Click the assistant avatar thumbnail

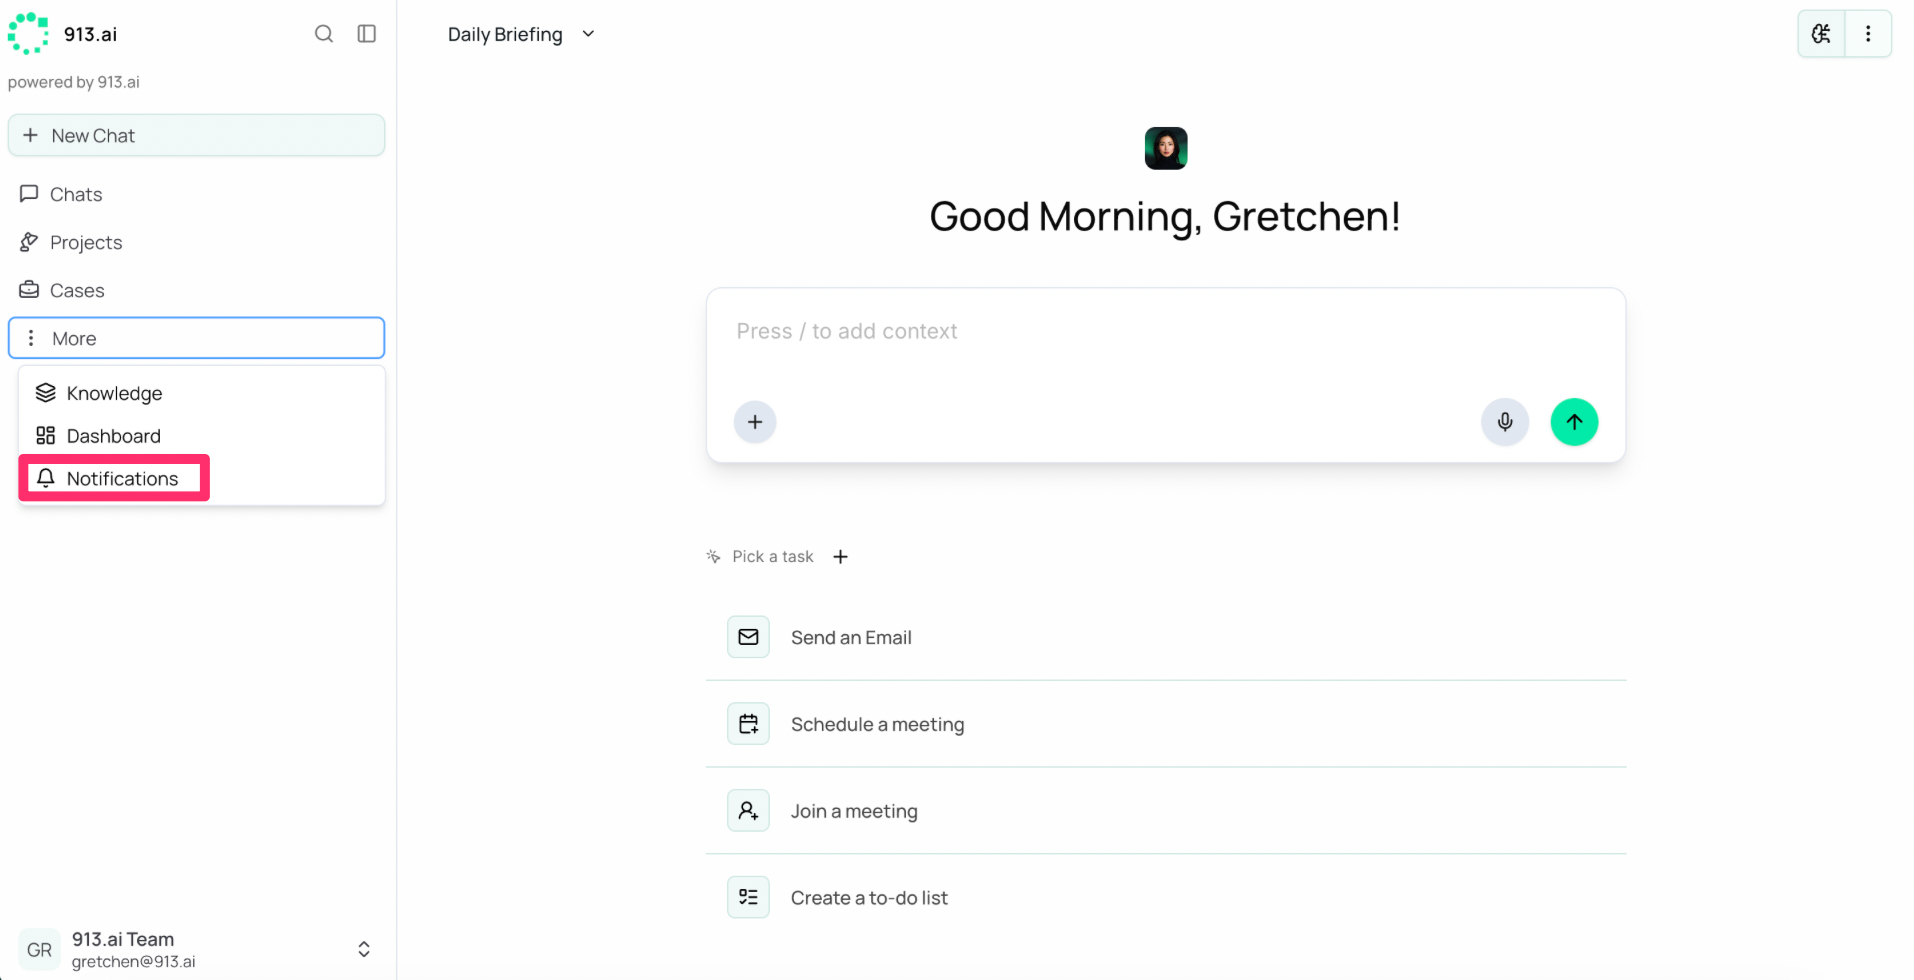pyautogui.click(x=1165, y=148)
